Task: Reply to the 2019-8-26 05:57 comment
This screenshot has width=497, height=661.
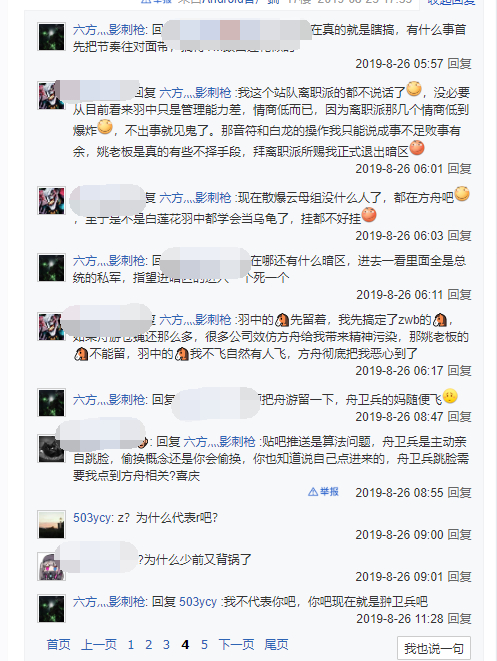Action: click(459, 64)
